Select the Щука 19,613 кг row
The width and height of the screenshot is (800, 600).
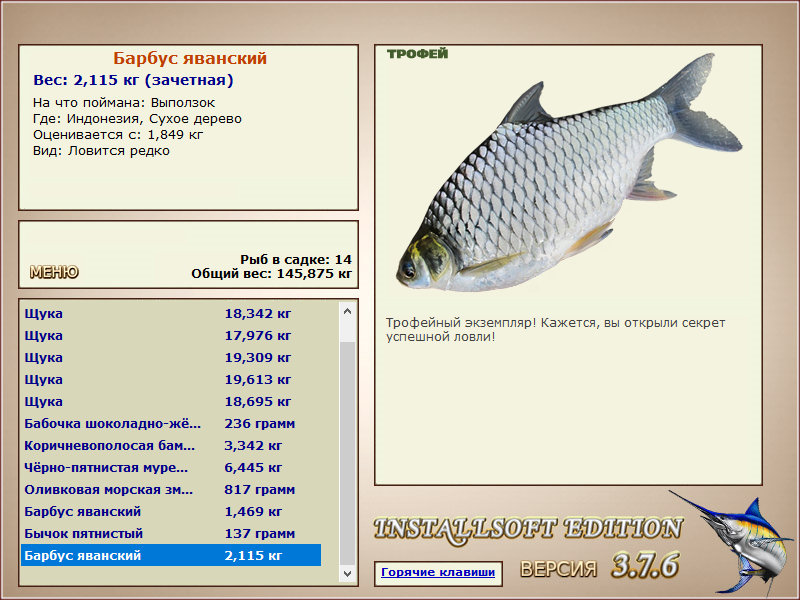(171, 379)
